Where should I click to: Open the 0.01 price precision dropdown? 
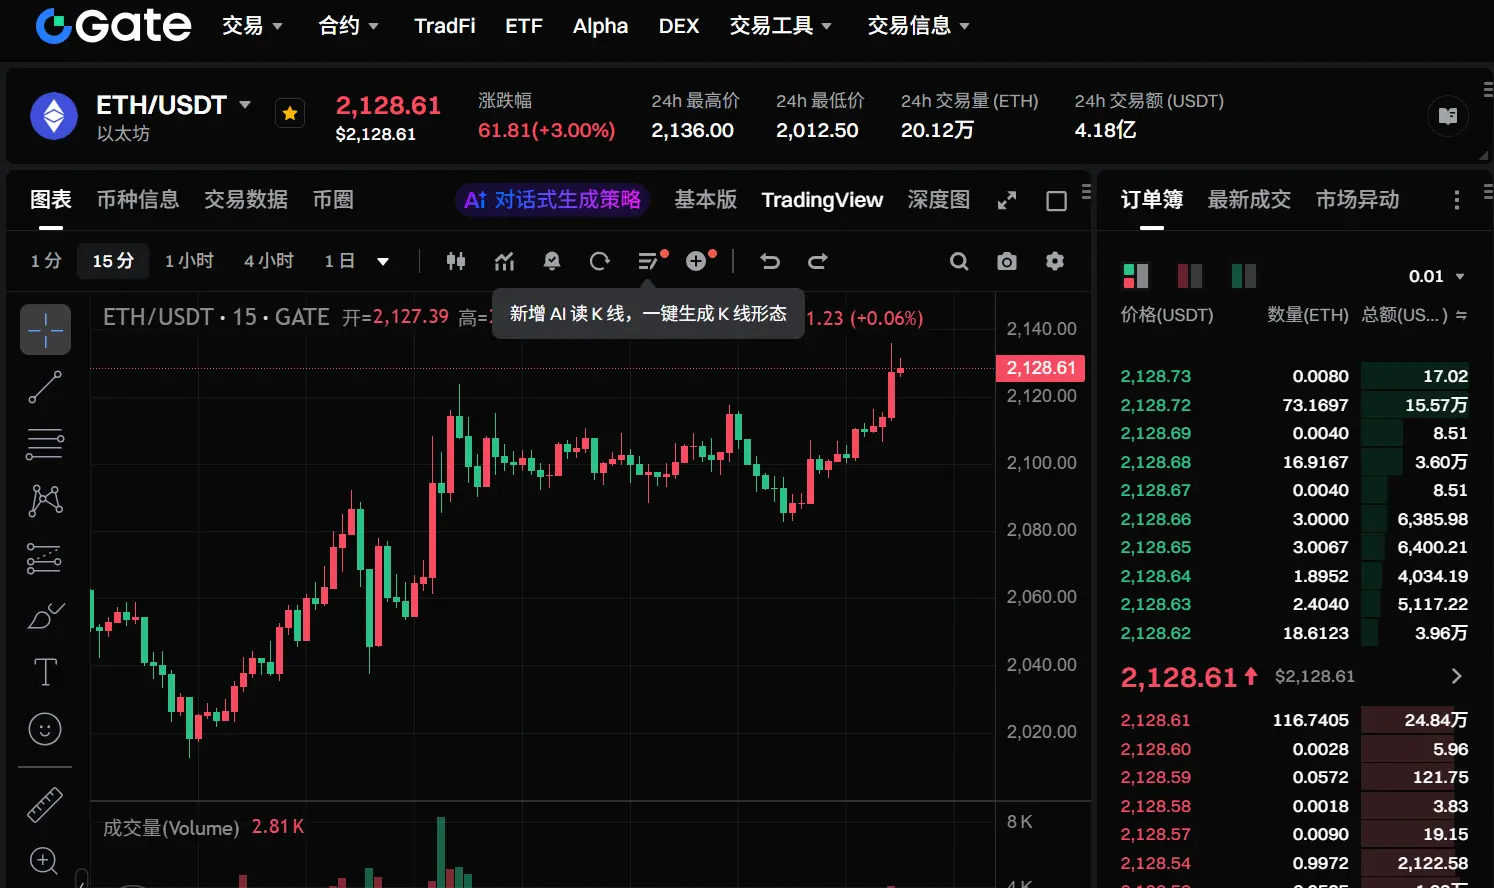(x=1436, y=276)
